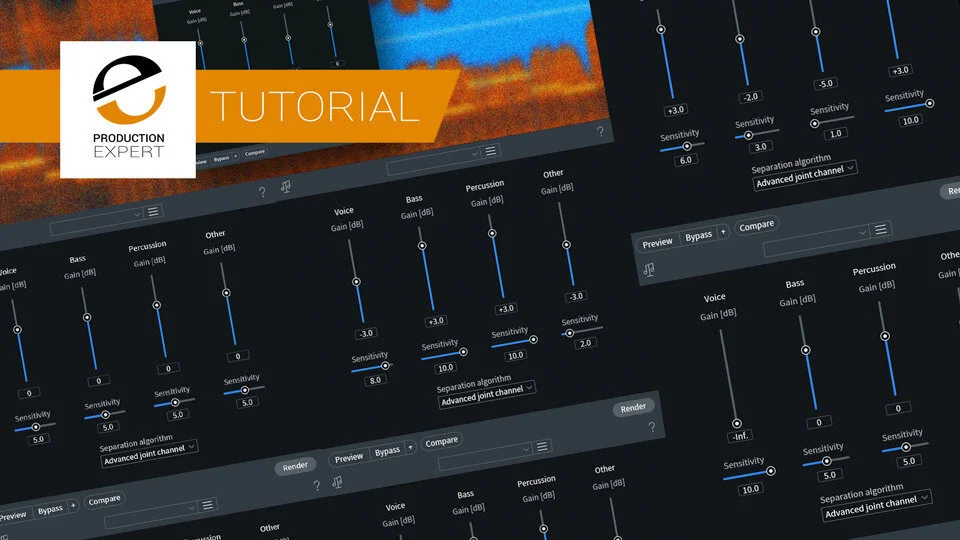Click the 1.0 sensitivity value field
This screenshot has width=960, height=540.
[x=836, y=134]
